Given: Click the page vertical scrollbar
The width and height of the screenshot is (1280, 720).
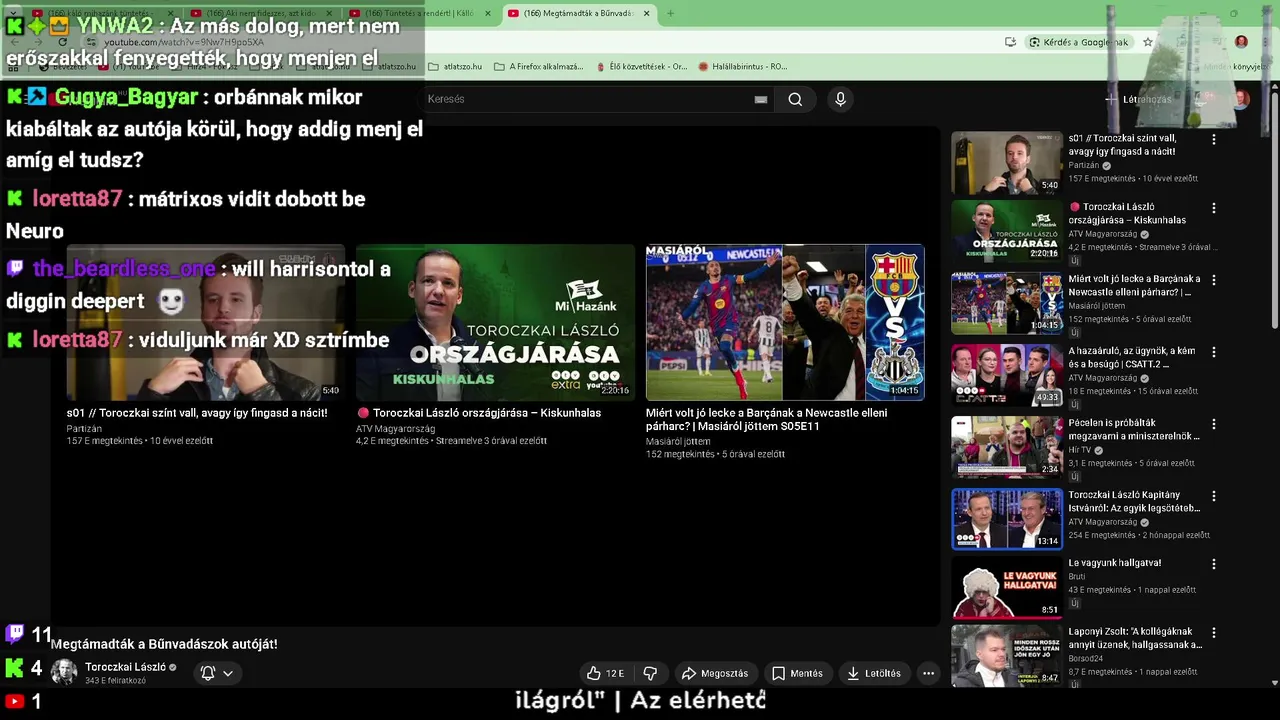Looking at the screenshot, I should tap(1274, 210).
